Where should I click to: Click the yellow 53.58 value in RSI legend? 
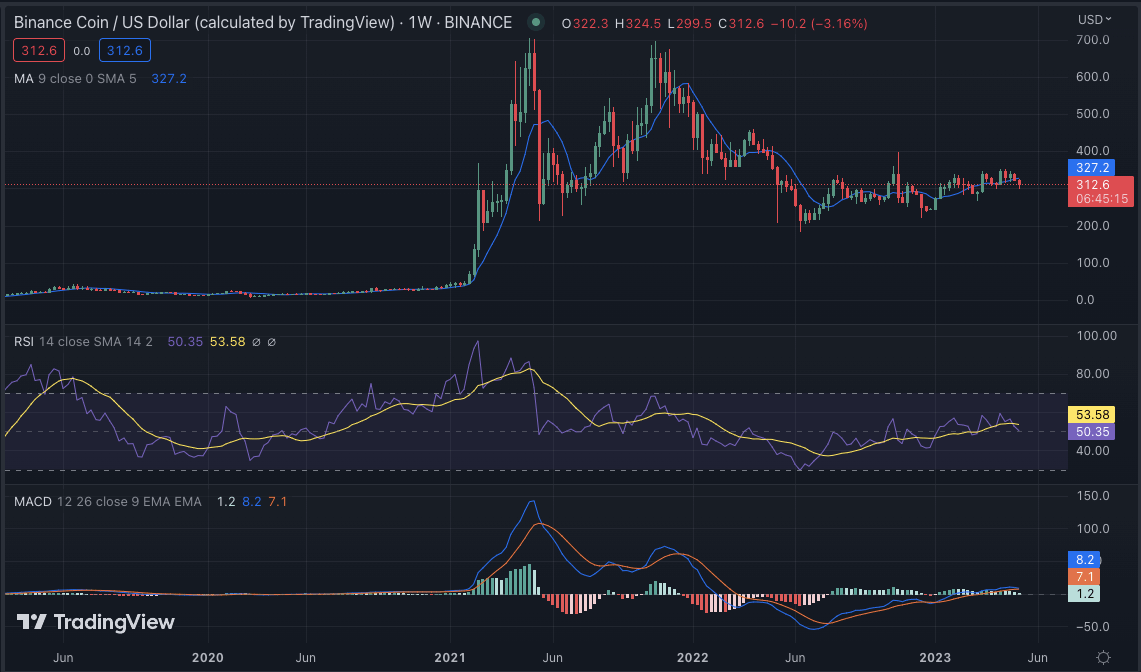(228, 341)
